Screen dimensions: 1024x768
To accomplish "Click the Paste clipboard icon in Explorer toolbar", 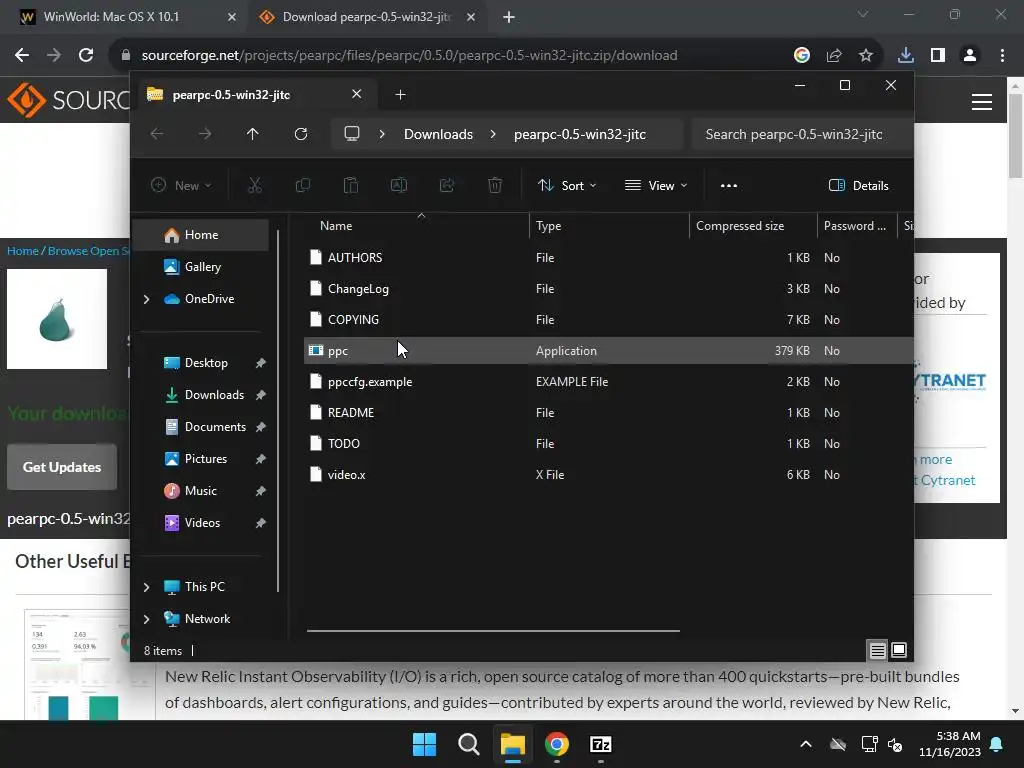I will click(351, 185).
